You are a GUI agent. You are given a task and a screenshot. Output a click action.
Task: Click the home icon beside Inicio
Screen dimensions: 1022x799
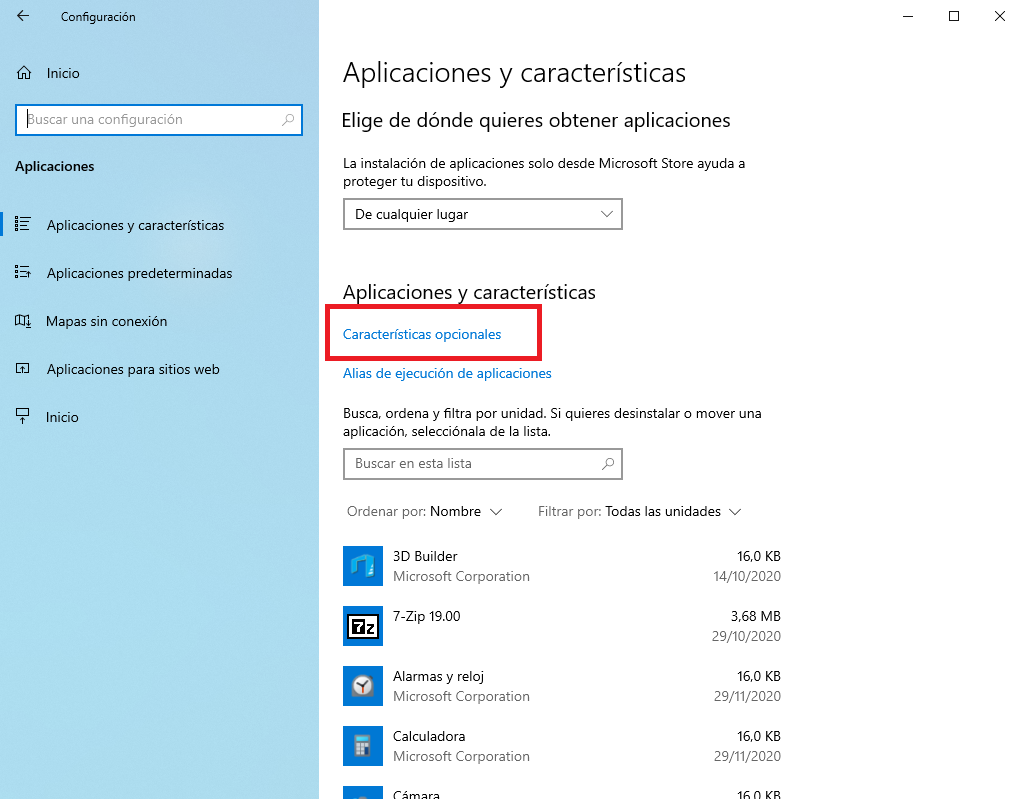point(24,73)
